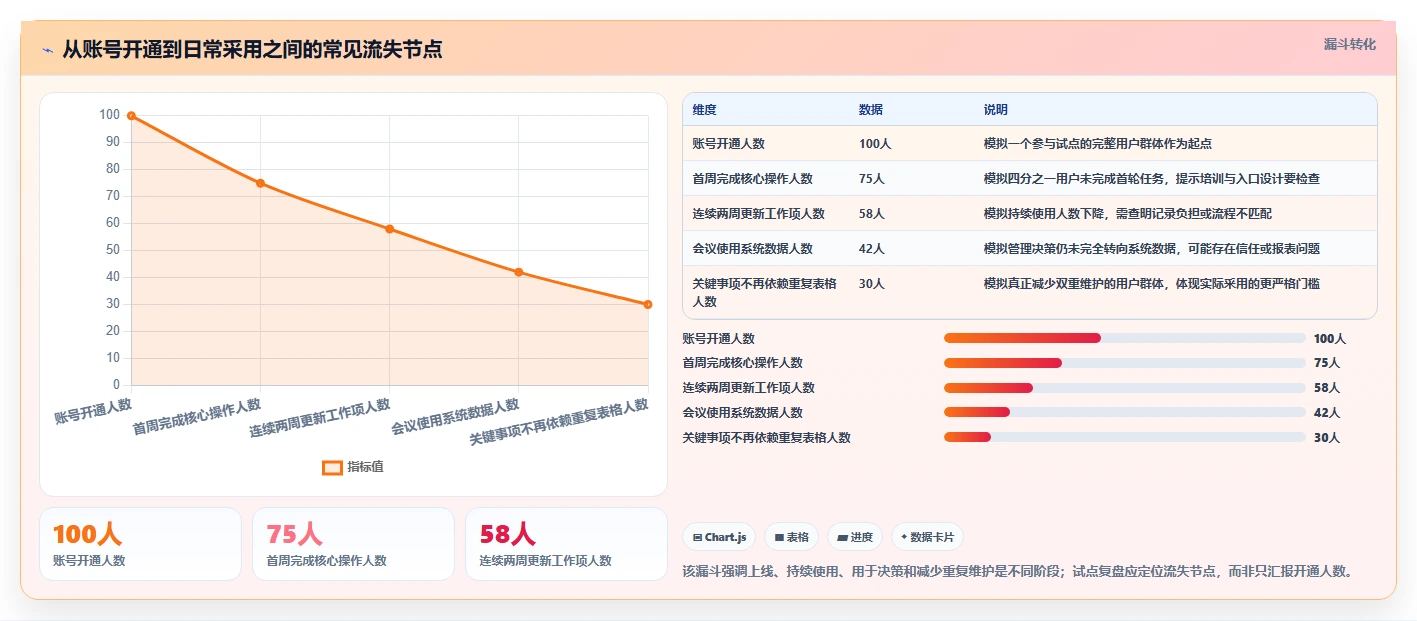Click the 首周完成核心操作人数 progress bar
Viewport: 1417px width, 621px height.
tap(1125, 363)
